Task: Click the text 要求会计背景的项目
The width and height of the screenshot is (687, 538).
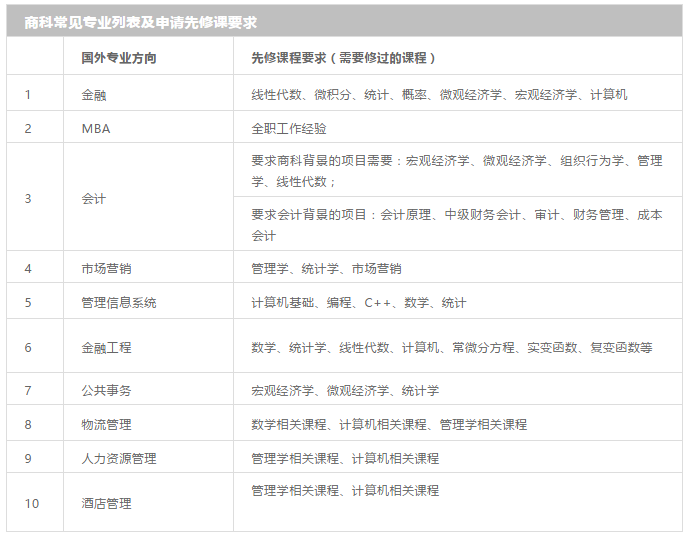Action: tap(308, 215)
